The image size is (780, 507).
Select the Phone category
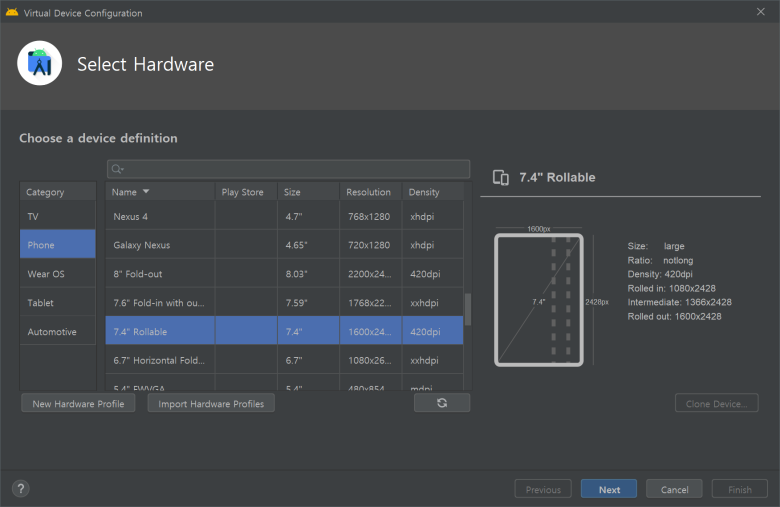click(58, 245)
